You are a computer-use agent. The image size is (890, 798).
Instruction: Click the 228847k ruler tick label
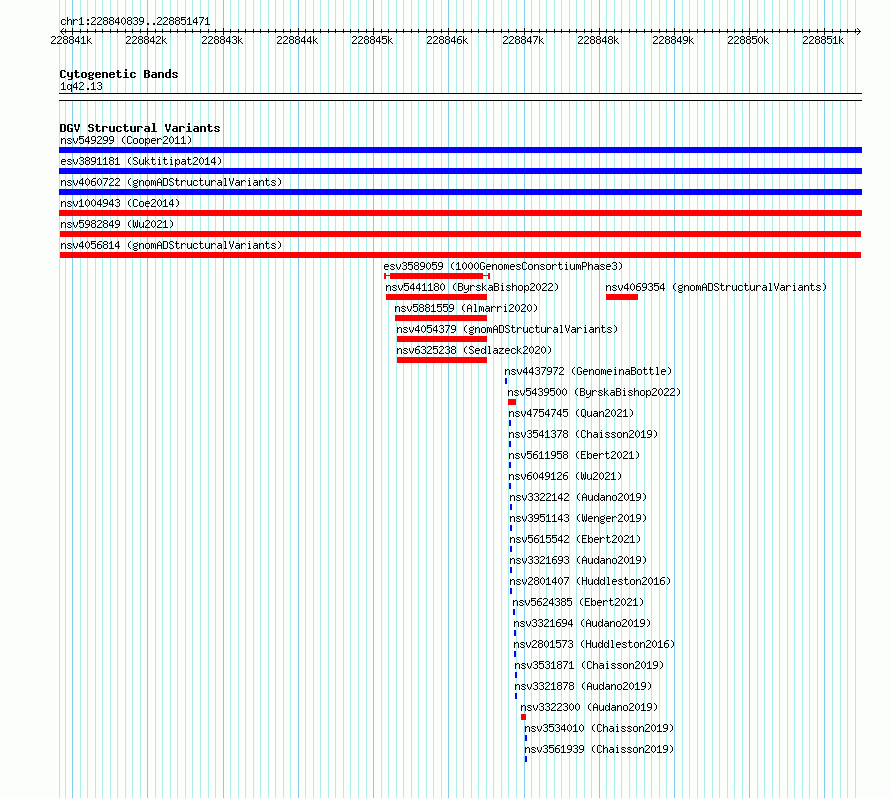tap(523, 40)
